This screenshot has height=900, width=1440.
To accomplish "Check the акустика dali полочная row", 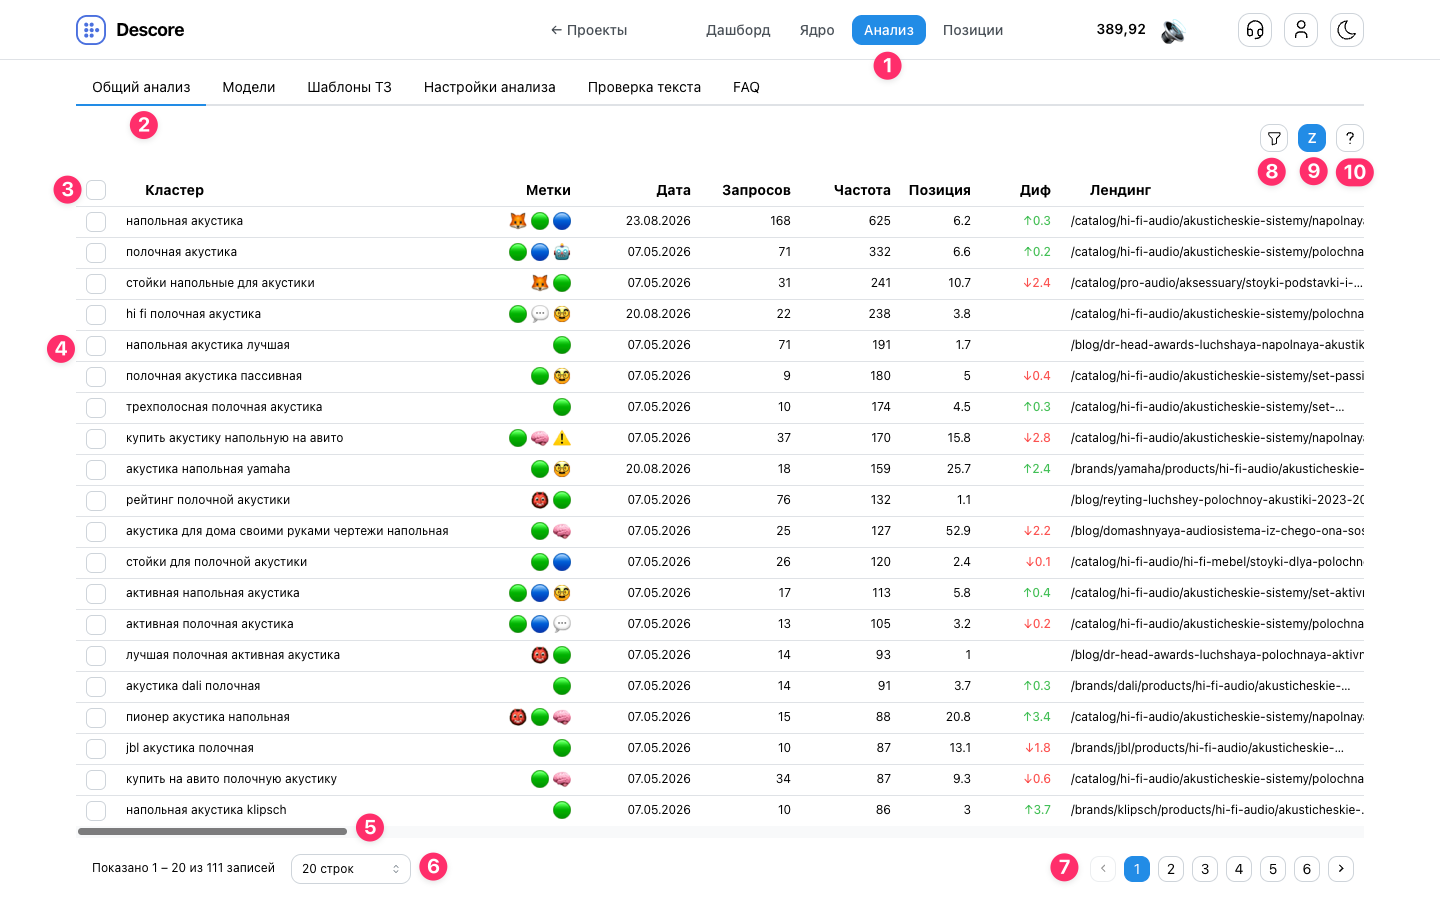I will click(96, 686).
